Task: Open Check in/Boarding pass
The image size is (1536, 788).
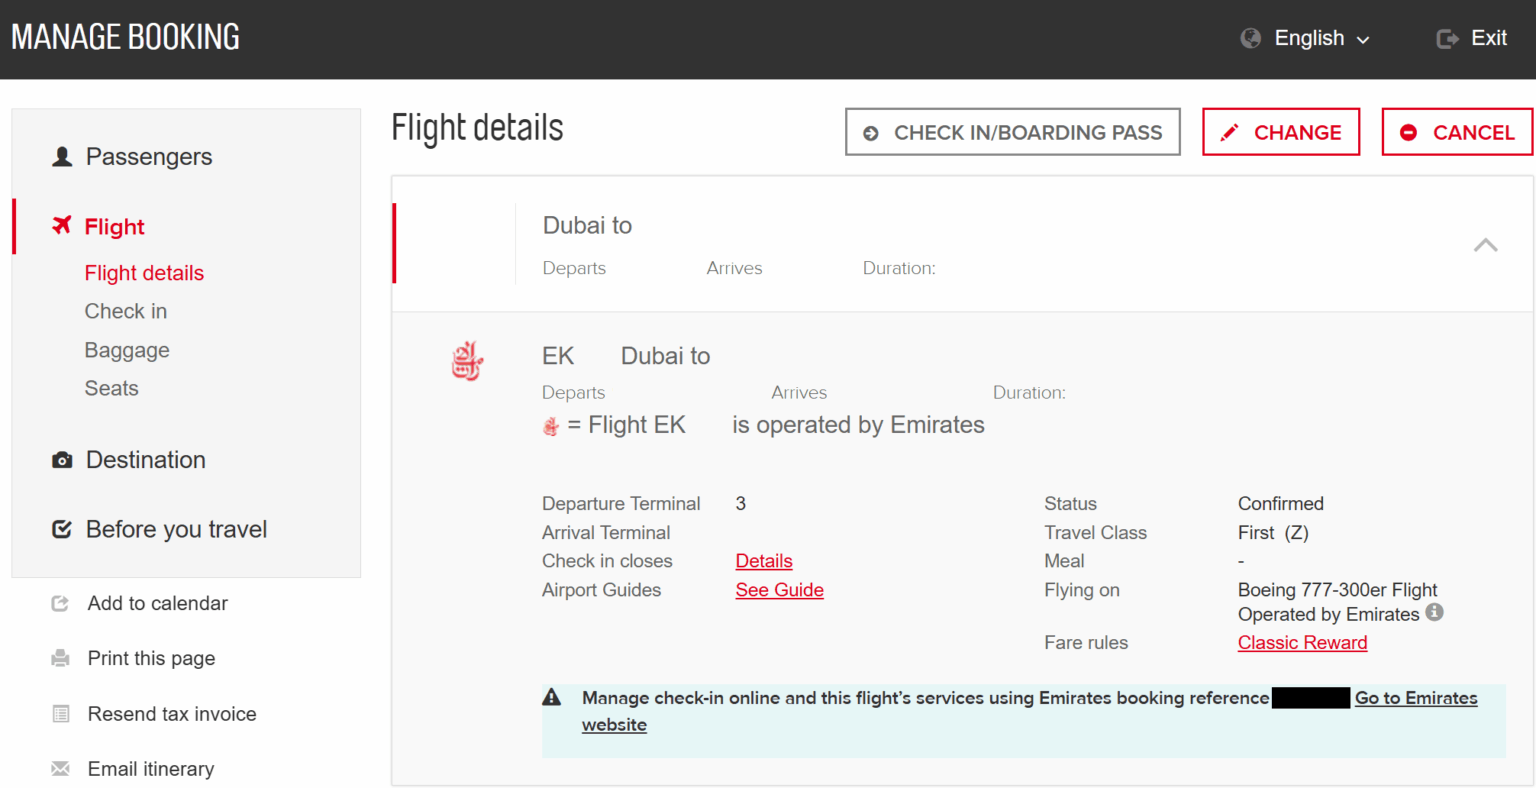Action: pyautogui.click(x=1012, y=131)
